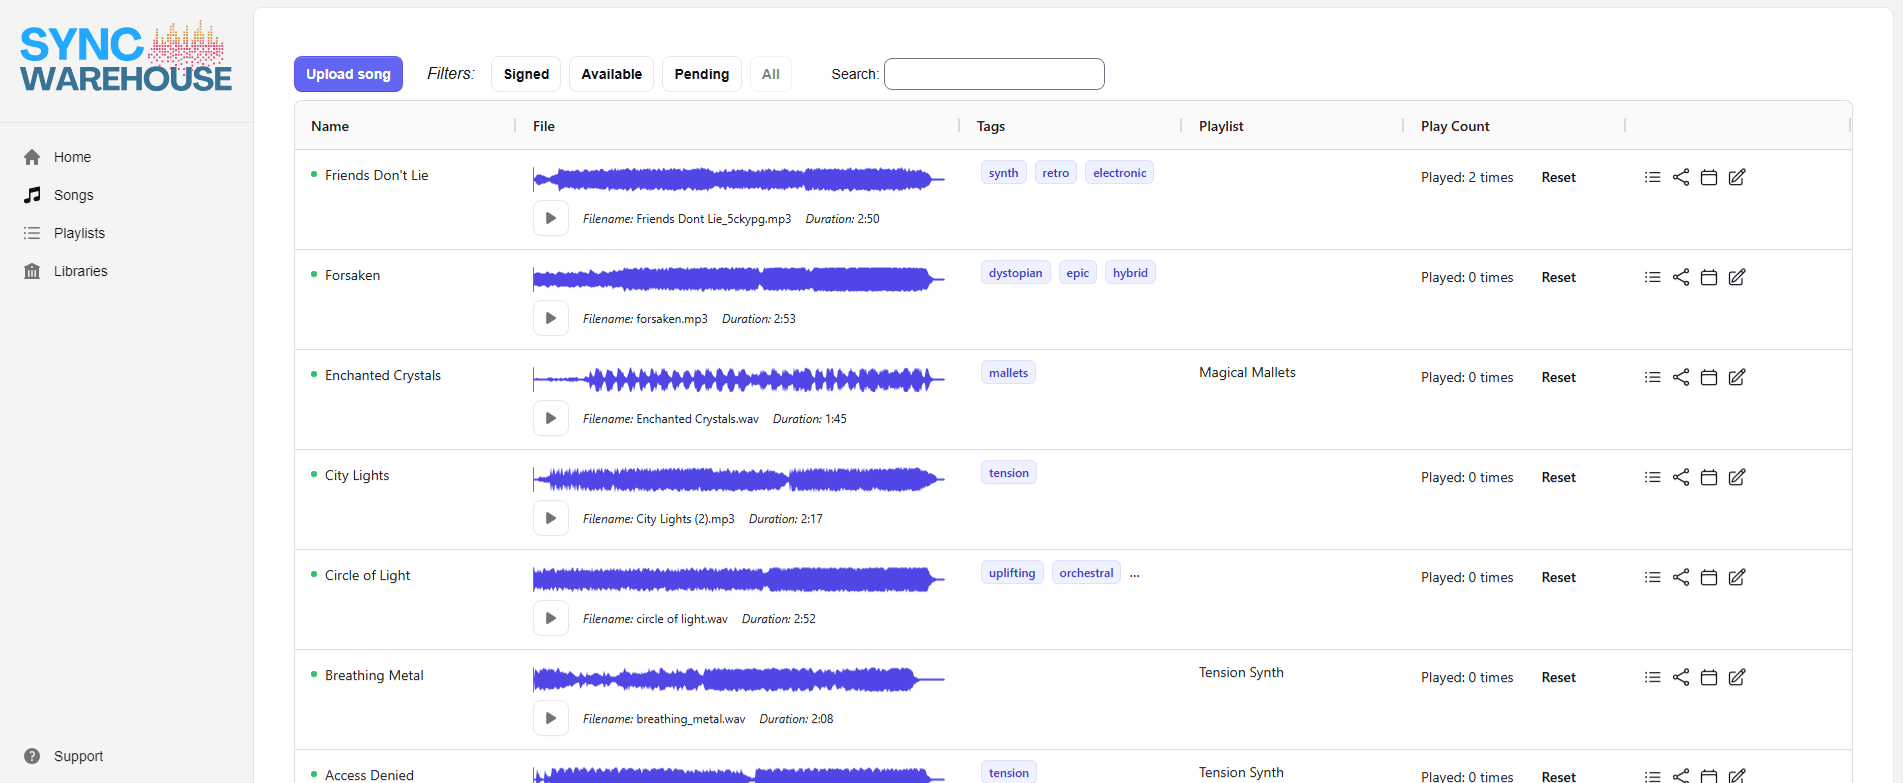Filter songs by Pending
1903x783 pixels.
pyautogui.click(x=702, y=74)
